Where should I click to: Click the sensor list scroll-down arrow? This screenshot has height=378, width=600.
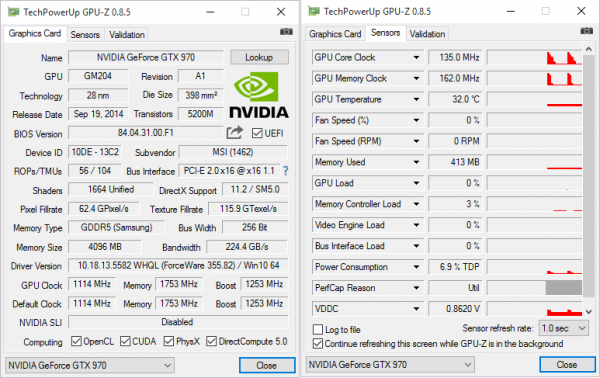coord(589,312)
